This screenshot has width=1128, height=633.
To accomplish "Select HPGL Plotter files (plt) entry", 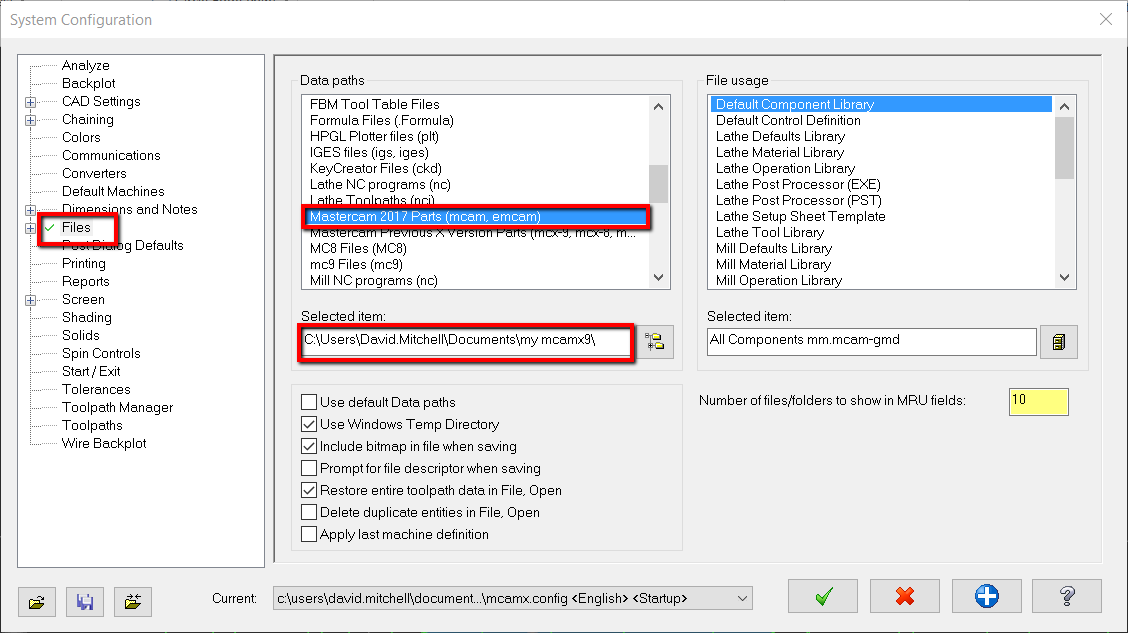I will point(374,136).
